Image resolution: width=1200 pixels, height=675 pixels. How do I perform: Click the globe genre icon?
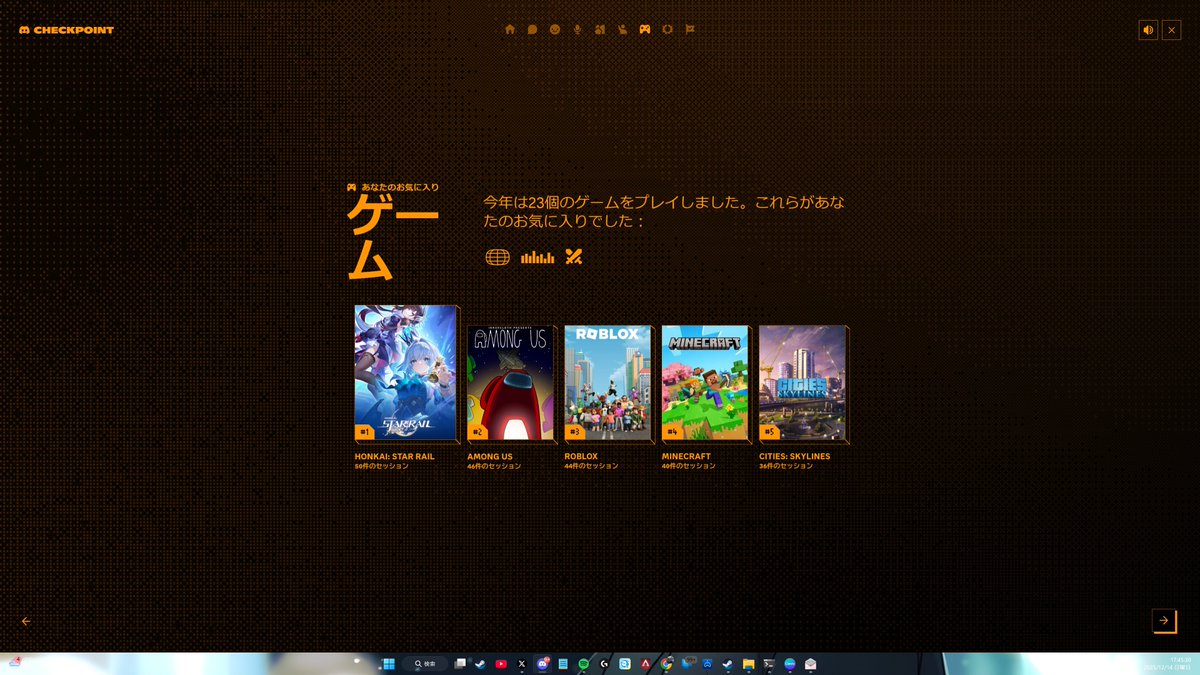[x=497, y=257]
